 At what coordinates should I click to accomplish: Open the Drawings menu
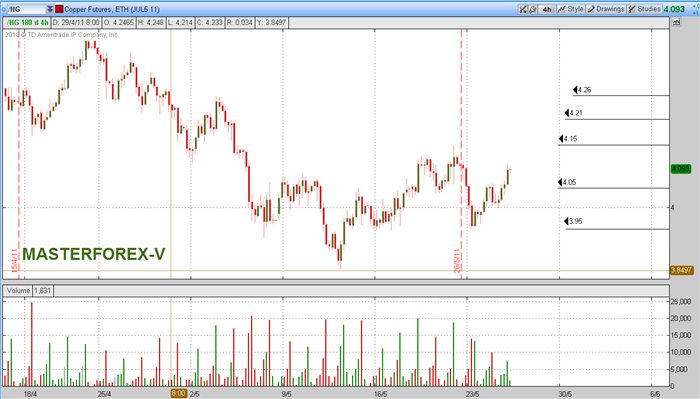coord(605,9)
